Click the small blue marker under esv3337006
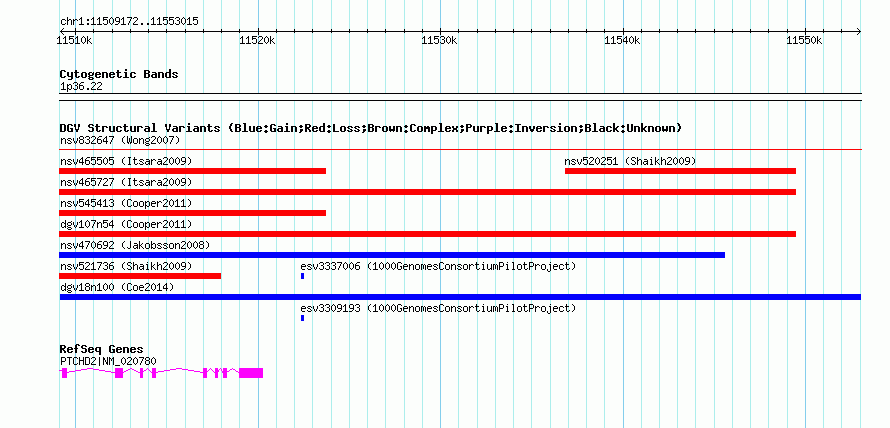 [303, 276]
